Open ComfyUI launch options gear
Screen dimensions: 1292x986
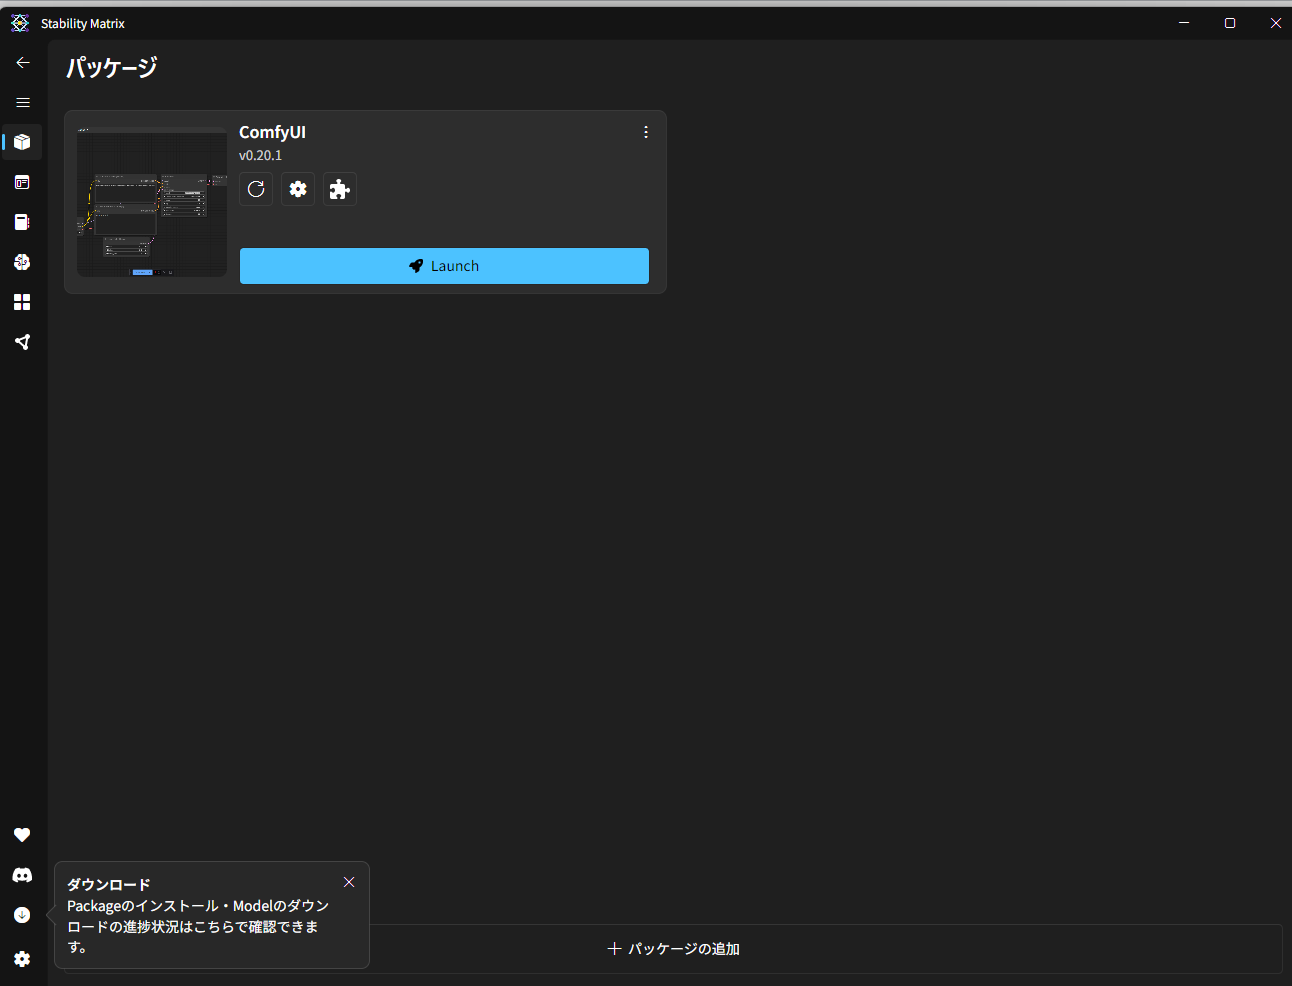coord(298,189)
